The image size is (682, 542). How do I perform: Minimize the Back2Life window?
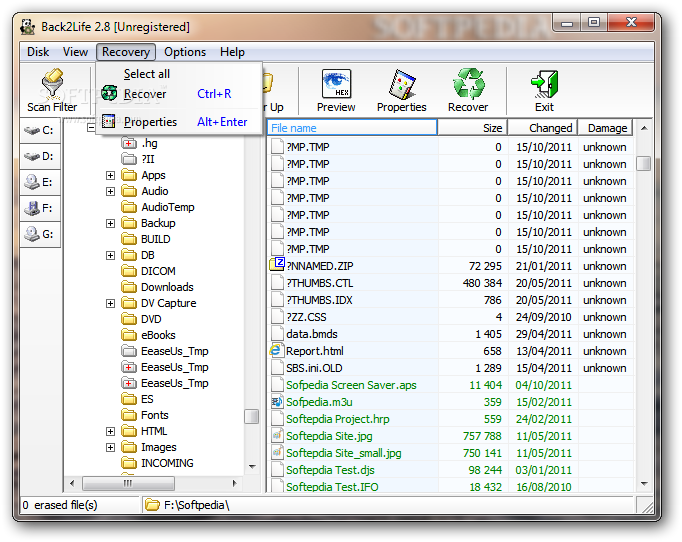click(567, 23)
